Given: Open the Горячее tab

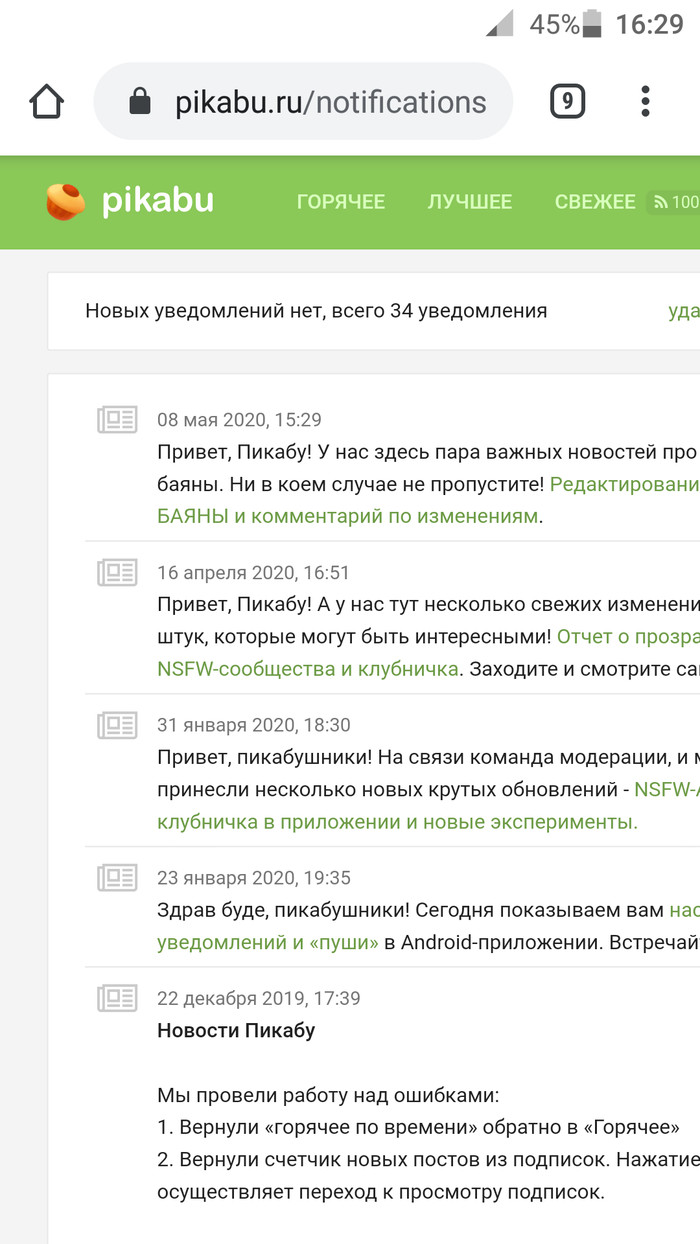Looking at the screenshot, I should (340, 202).
